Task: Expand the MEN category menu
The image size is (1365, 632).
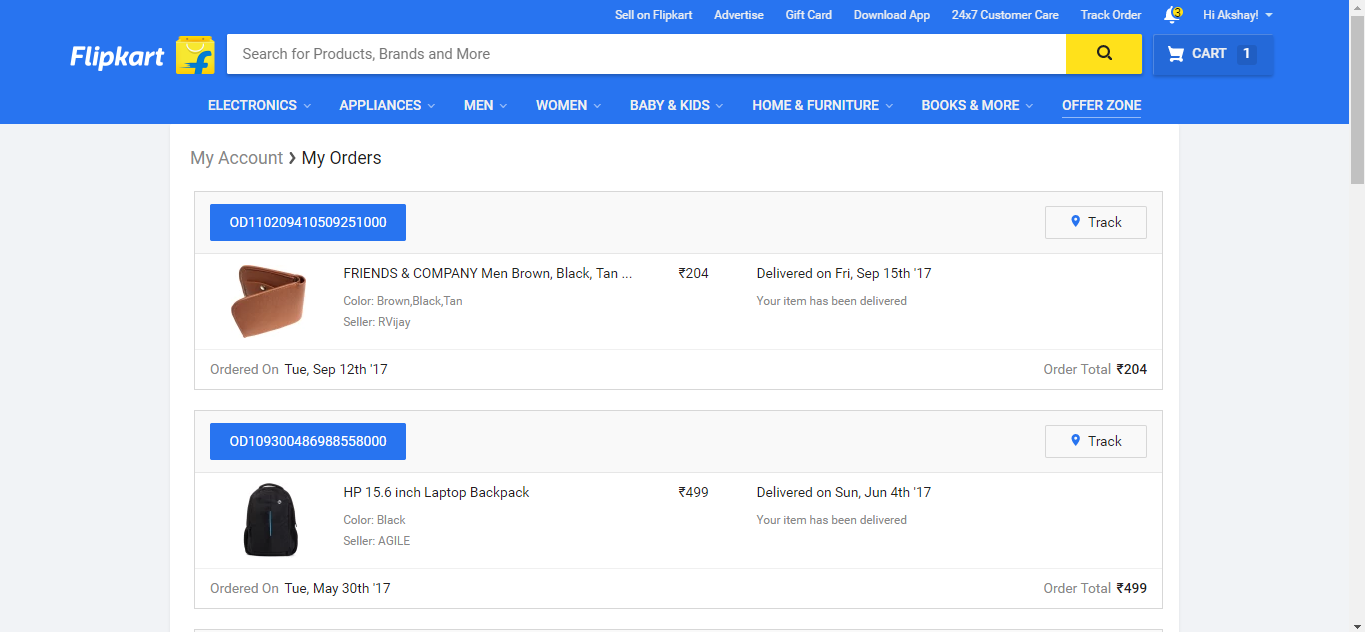Action: click(485, 105)
